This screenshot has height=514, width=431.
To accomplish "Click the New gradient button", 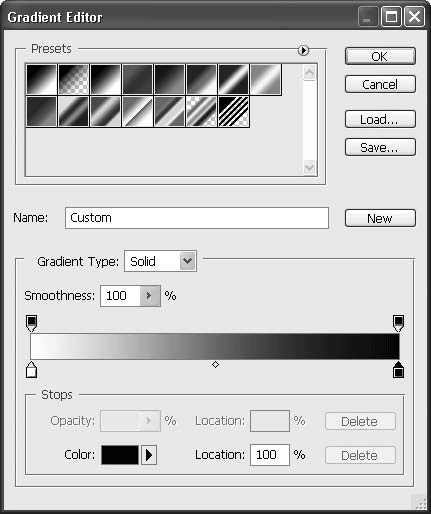I will click(380, 218).
